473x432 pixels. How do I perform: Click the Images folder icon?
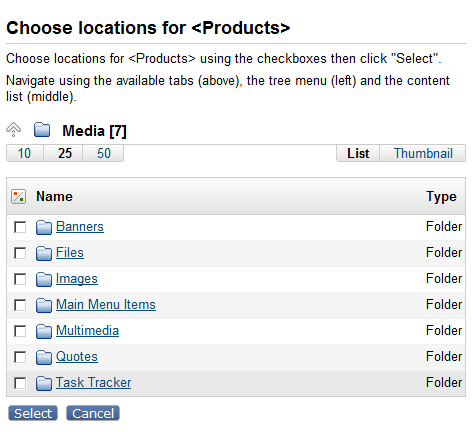[x=44, y=279]
